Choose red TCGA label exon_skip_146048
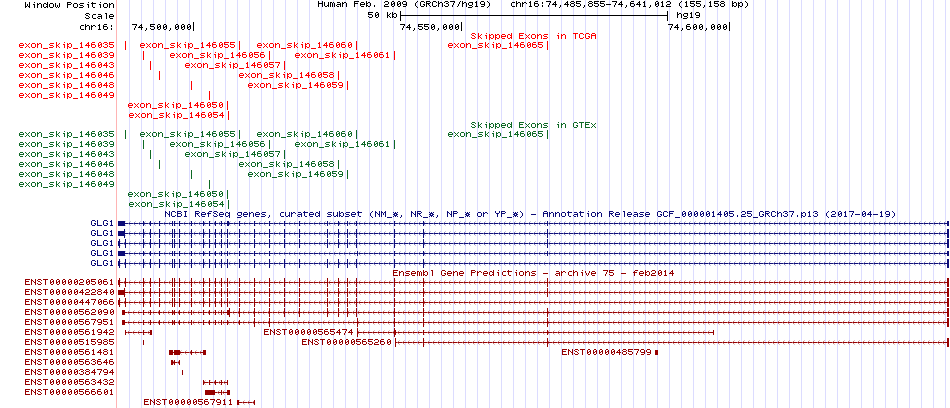 (x=67, y=85)
